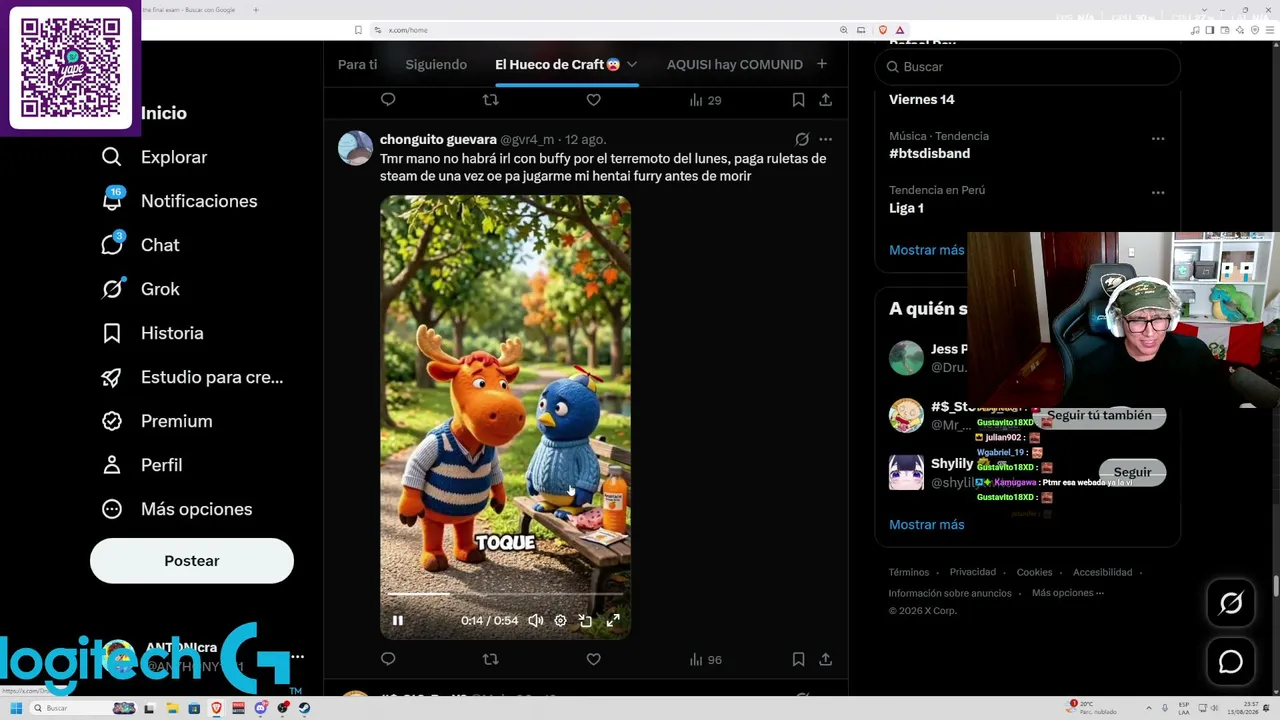Open the Términos footer link

(909, 572)
